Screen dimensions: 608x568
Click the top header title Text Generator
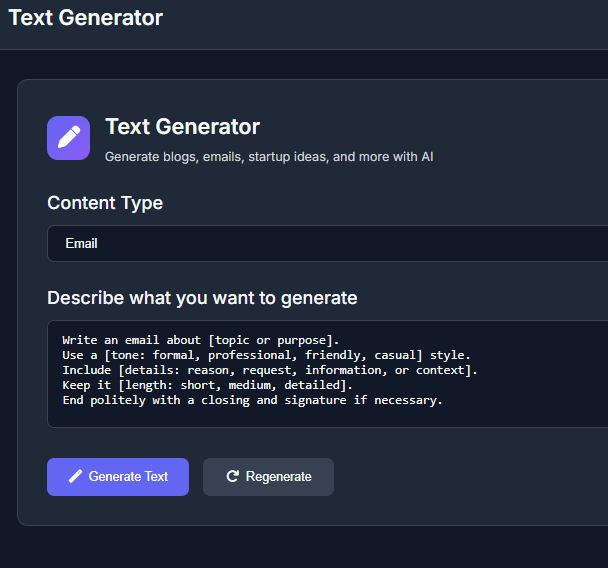click(x=85, y=17)
